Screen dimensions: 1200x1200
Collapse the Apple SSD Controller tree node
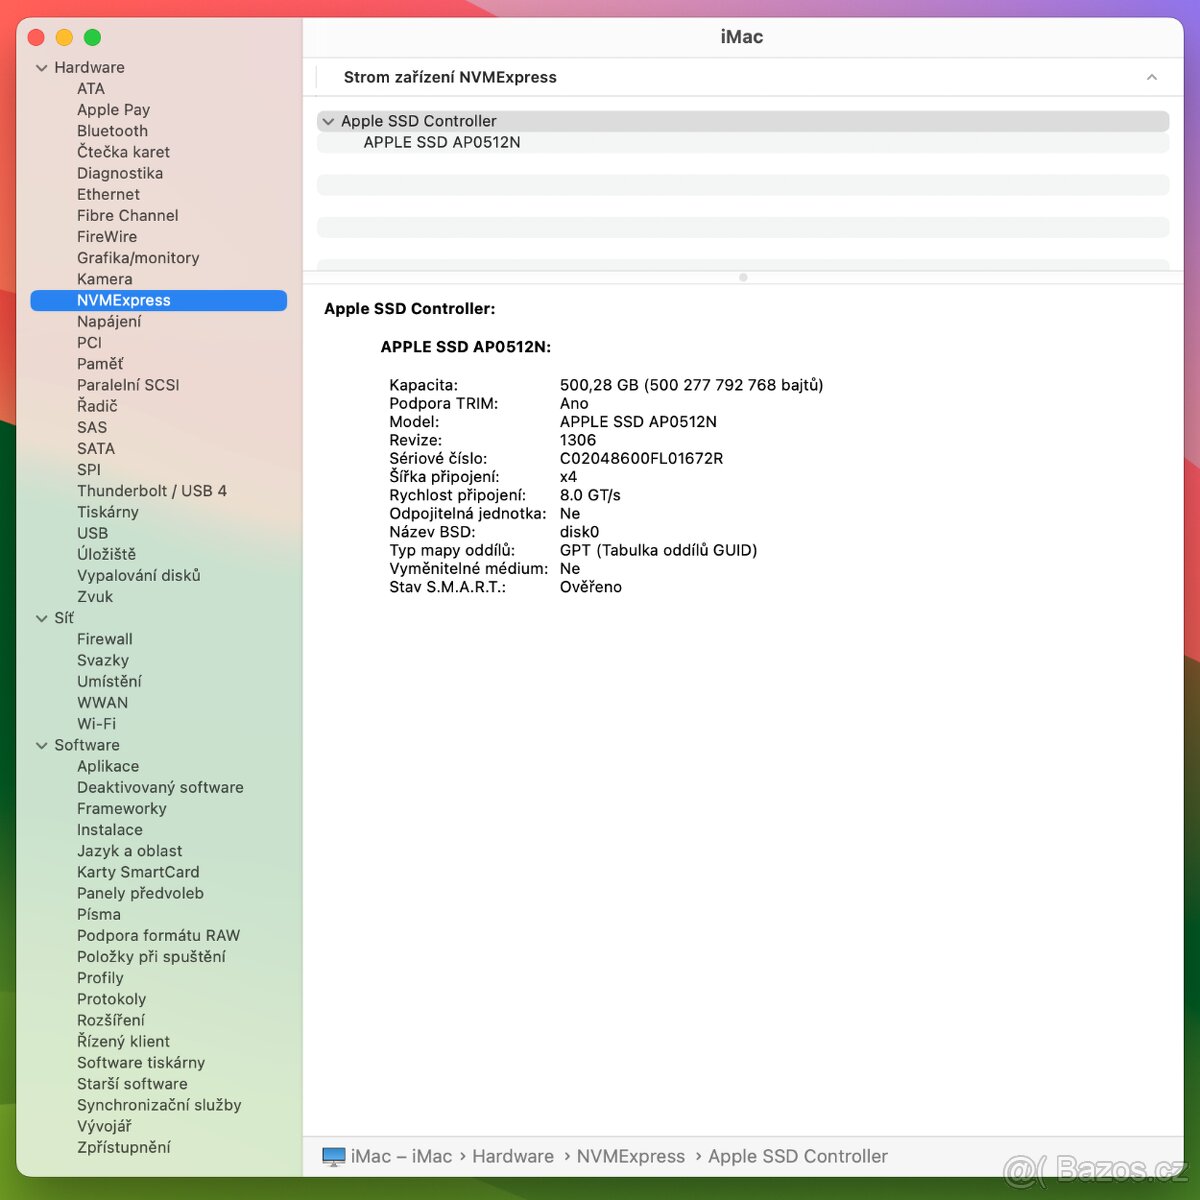point(329,120)
